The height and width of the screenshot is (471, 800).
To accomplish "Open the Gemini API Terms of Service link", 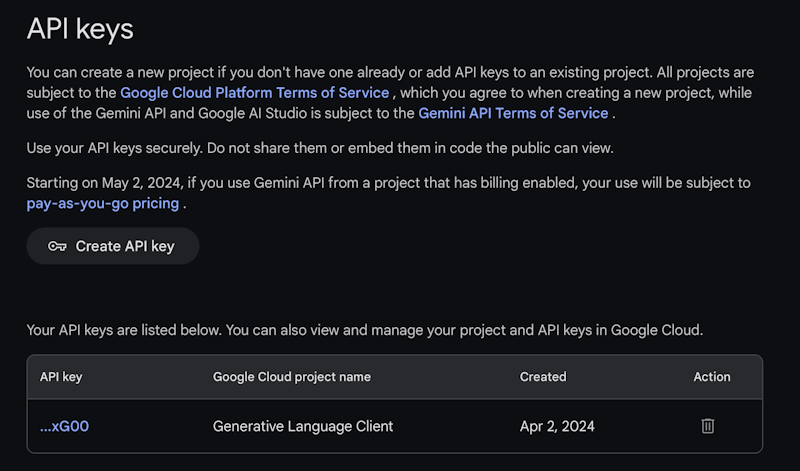I will [513, 113].
